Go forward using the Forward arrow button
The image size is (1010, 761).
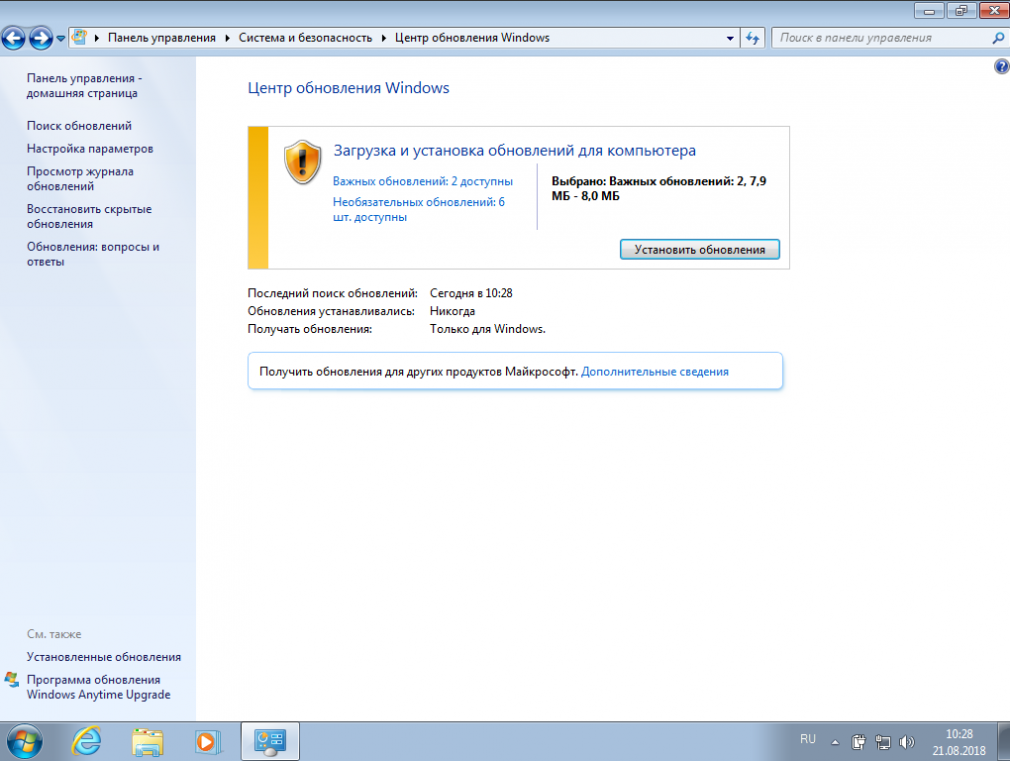[41, 38]
